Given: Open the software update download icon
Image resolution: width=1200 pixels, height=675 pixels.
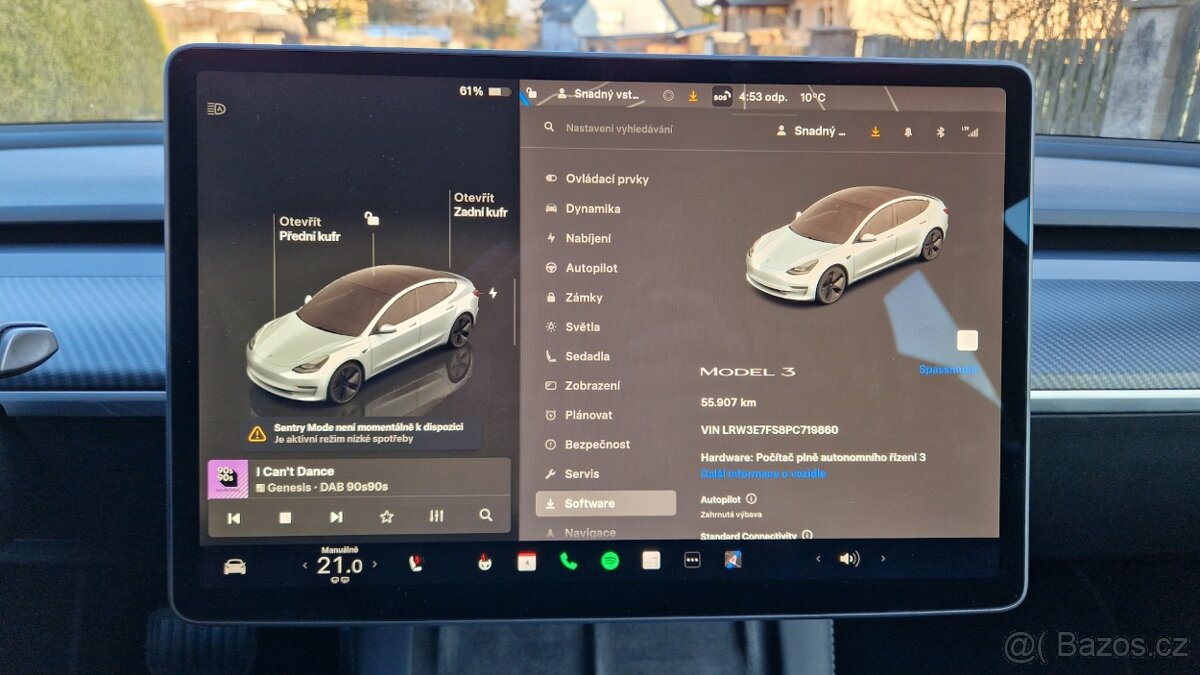Looking at the screenshot, I should coord(875,131).
